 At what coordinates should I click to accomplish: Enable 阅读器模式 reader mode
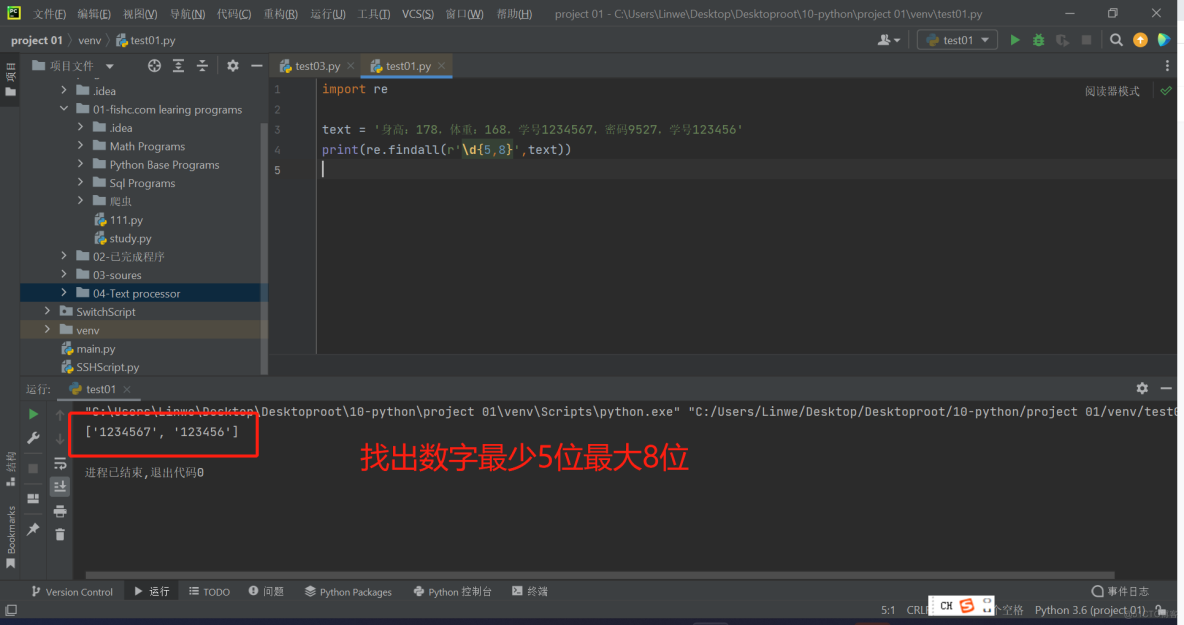click(x=1112, y=91)
